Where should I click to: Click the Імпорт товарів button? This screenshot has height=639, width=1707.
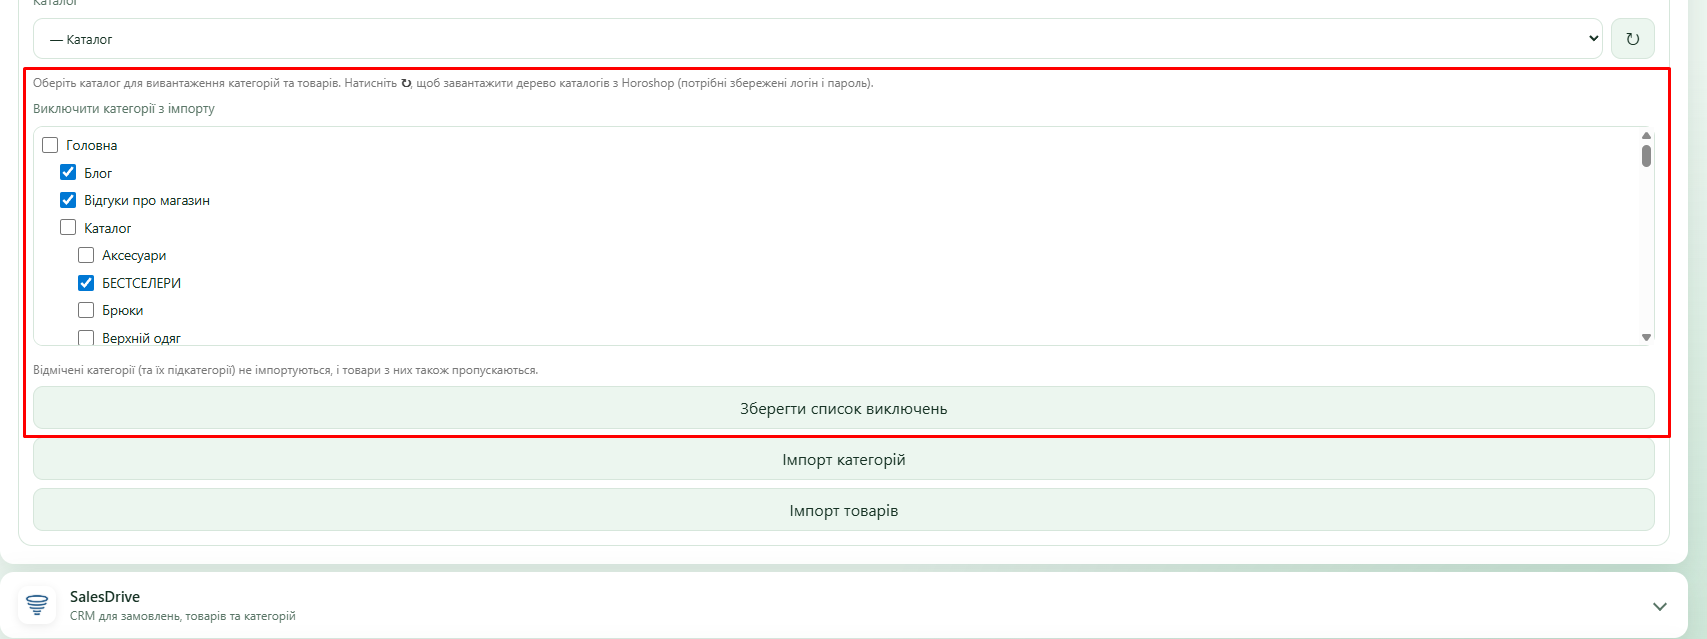click(844, 510)
